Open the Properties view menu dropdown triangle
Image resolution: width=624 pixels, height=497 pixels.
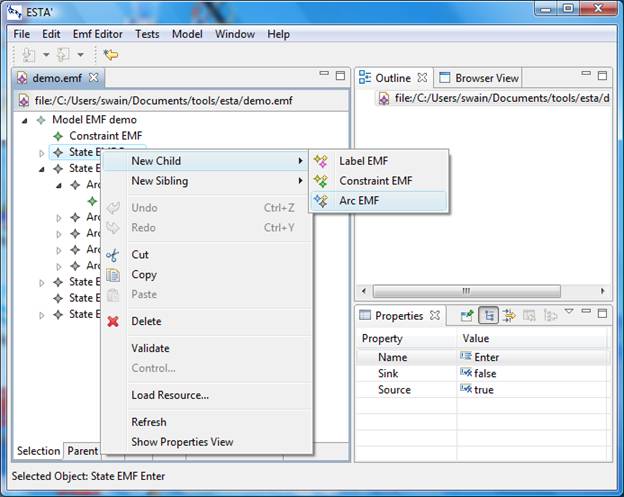[x=568, y=312]
